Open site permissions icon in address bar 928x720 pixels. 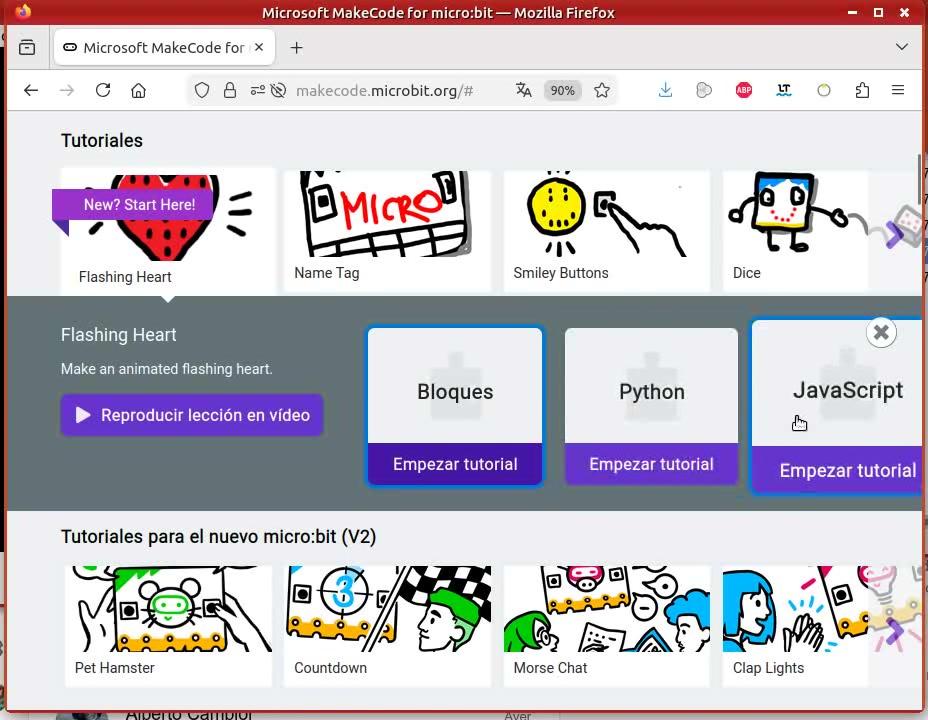point(257,90)
